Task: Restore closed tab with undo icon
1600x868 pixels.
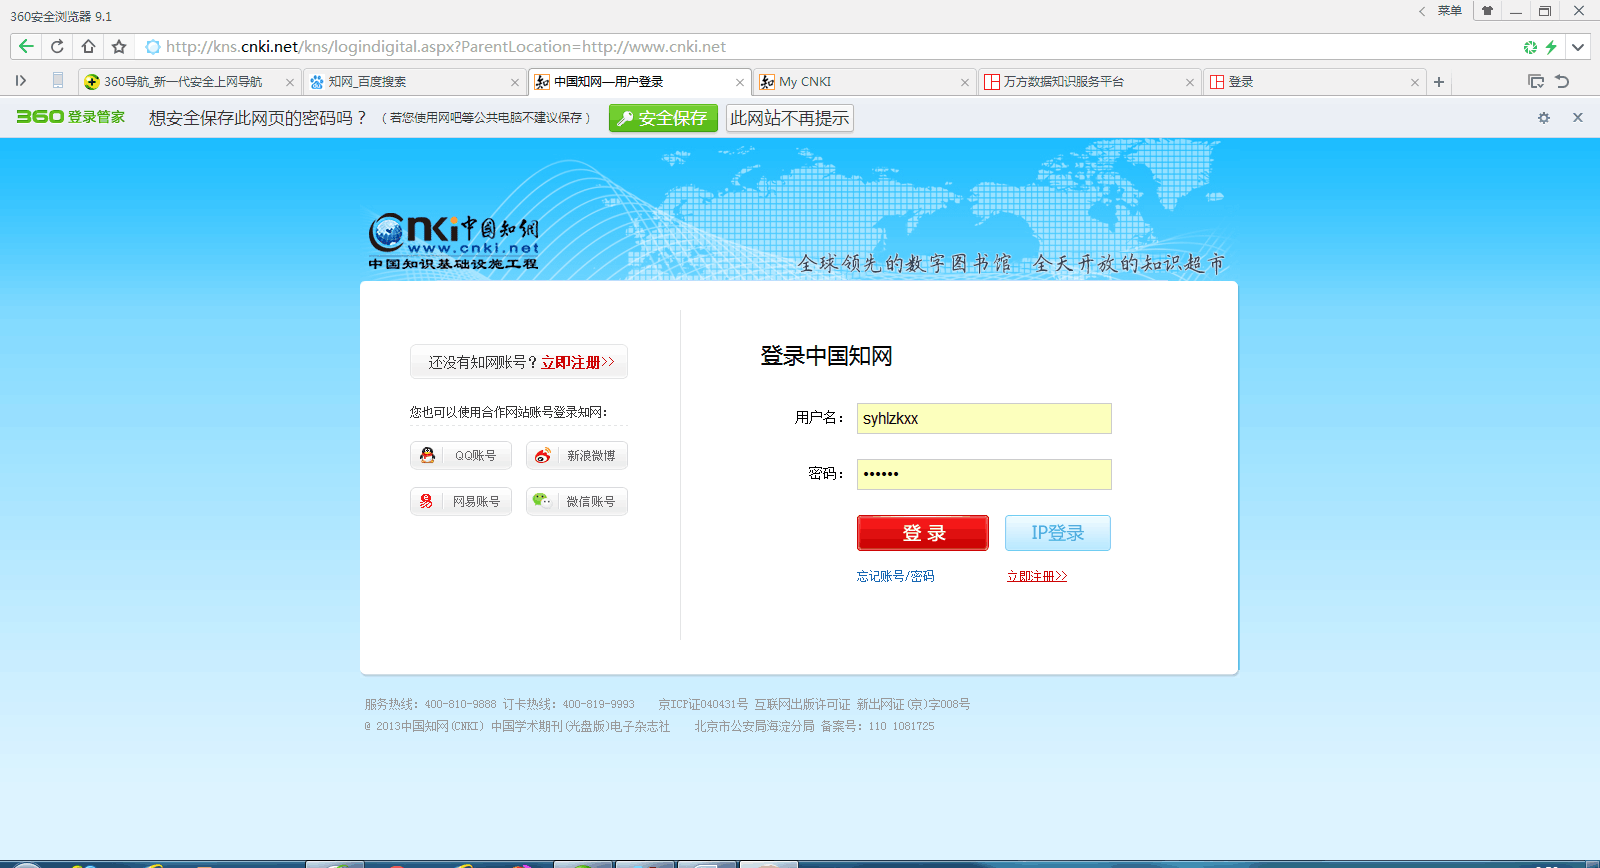Action: tap(1562, 81)
